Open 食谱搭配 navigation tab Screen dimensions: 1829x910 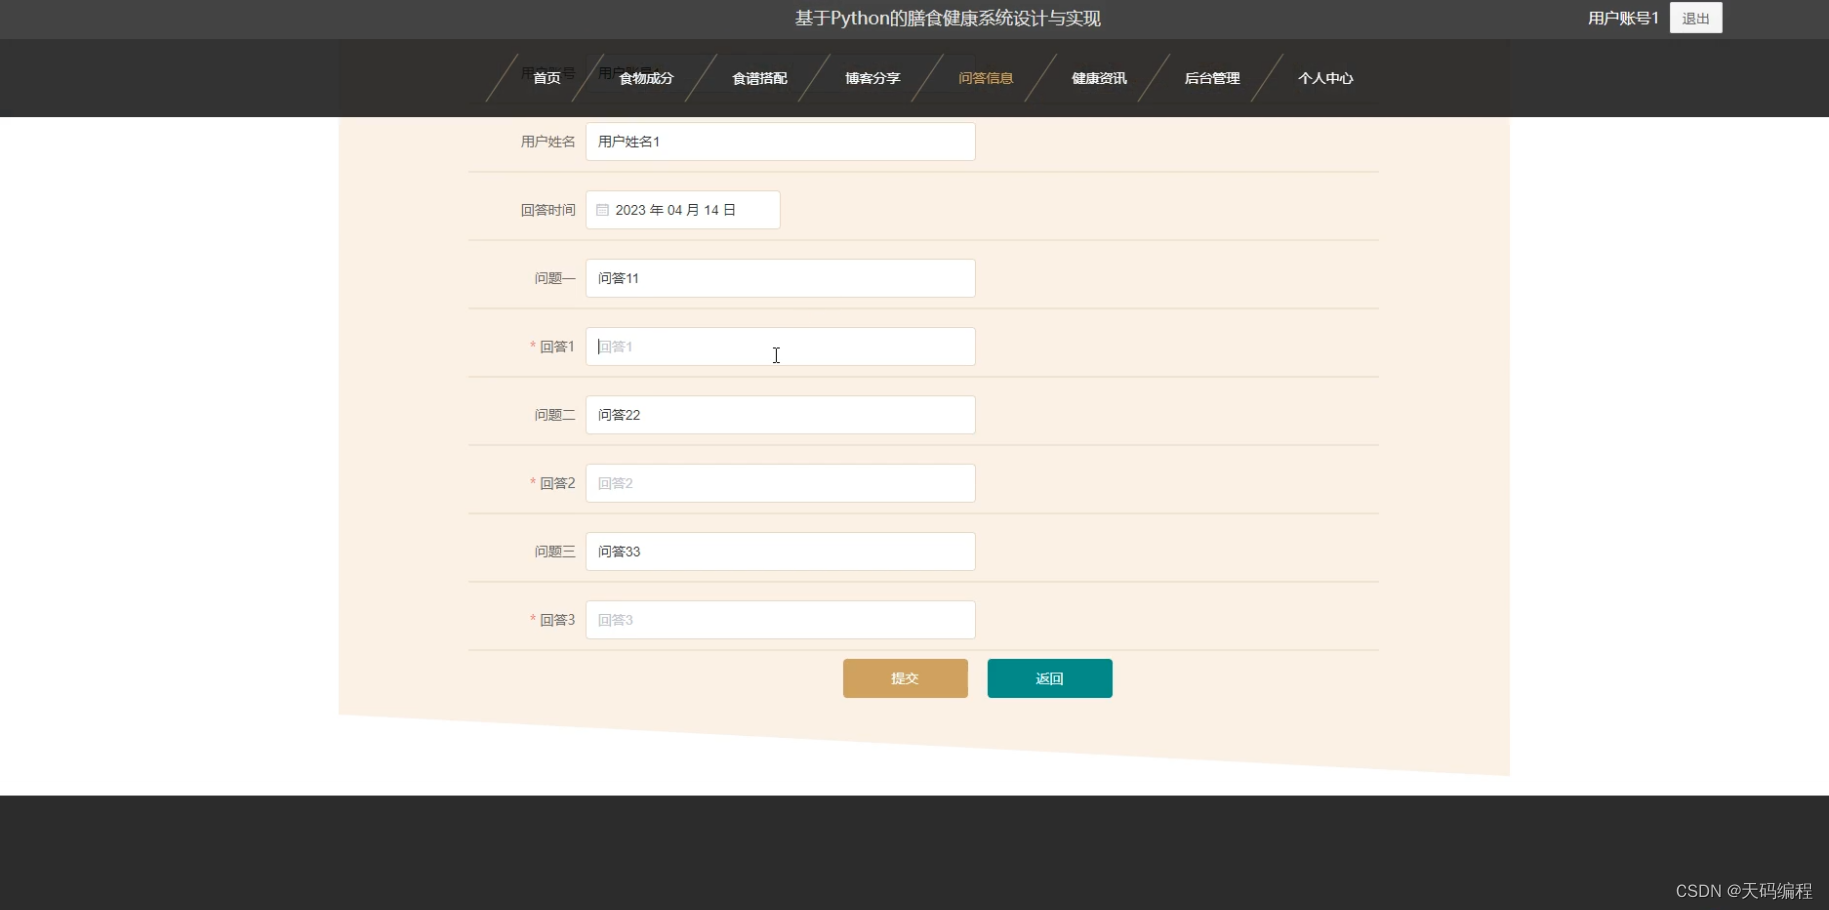759,78
